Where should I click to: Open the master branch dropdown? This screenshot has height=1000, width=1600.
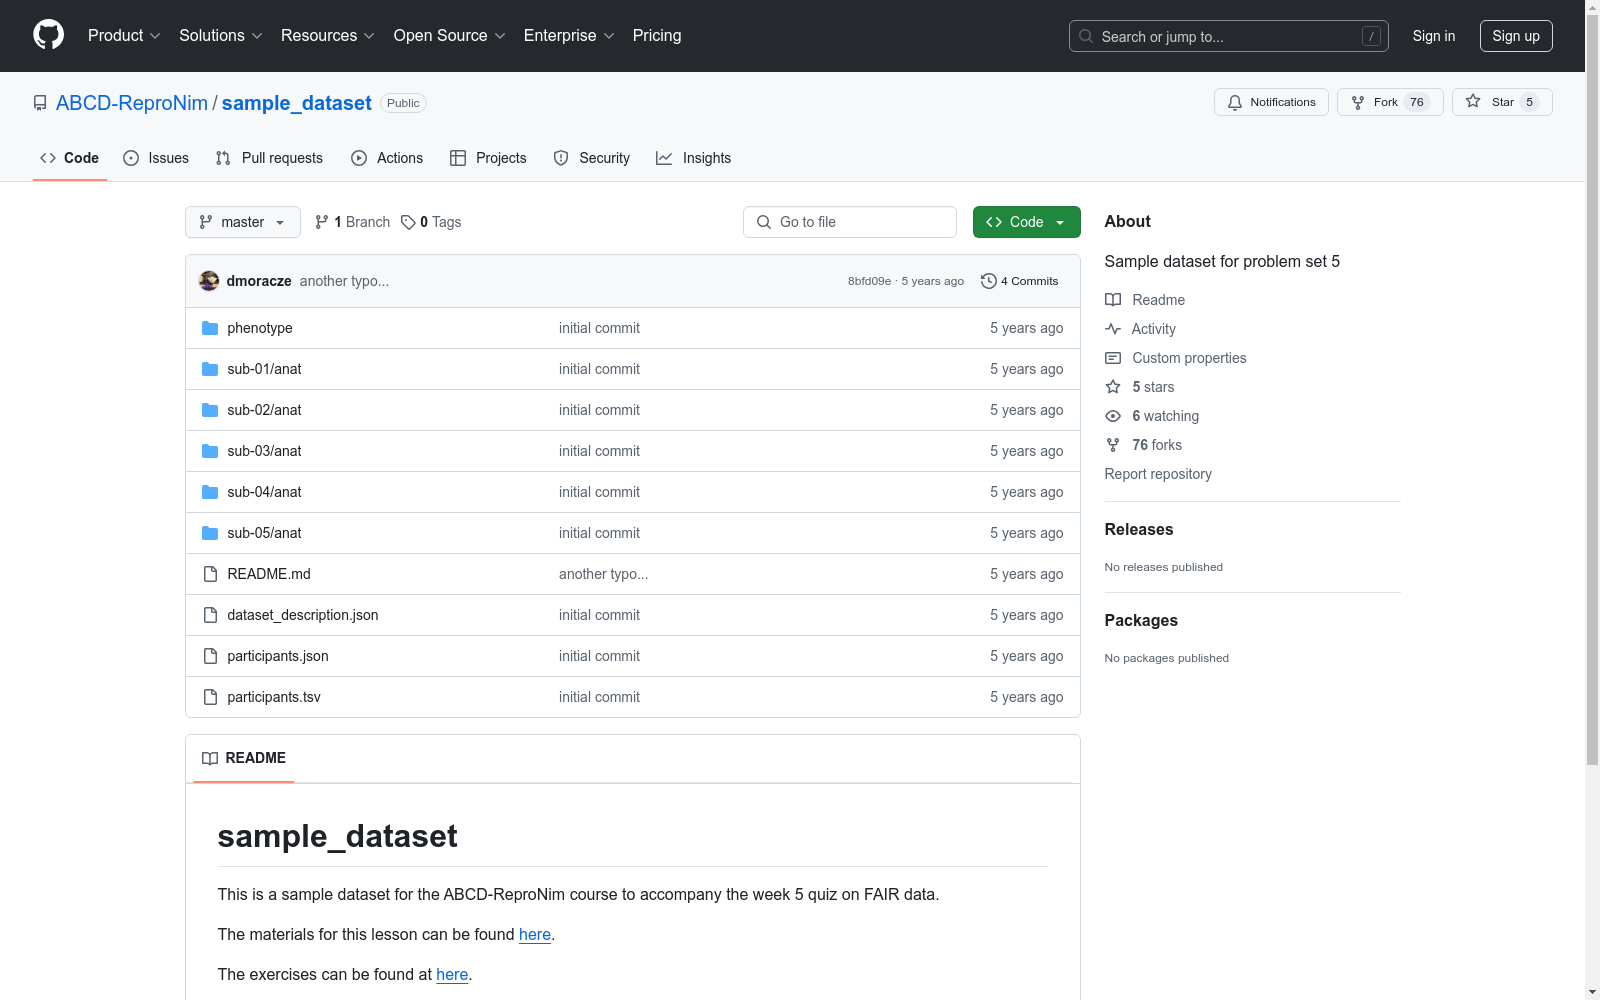pyautogui.click(x=243, y=222)
